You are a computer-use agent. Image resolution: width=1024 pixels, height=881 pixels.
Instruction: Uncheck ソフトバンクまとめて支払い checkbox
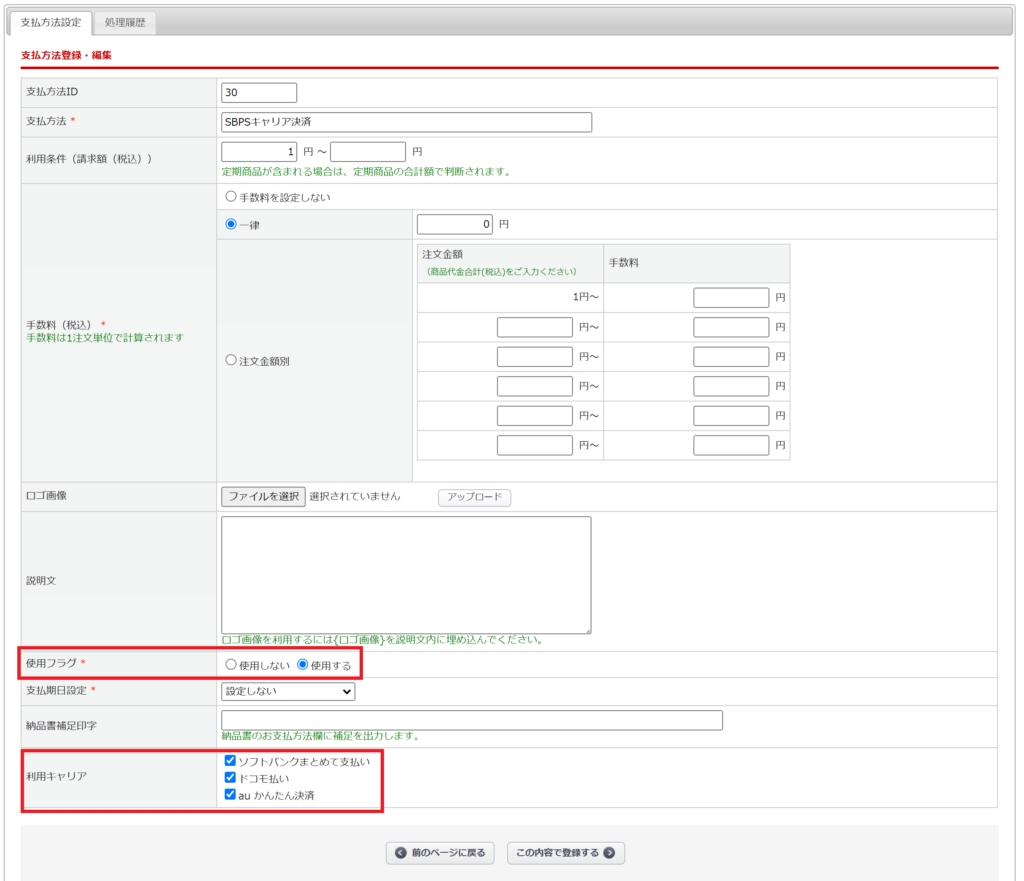point(231,761)
